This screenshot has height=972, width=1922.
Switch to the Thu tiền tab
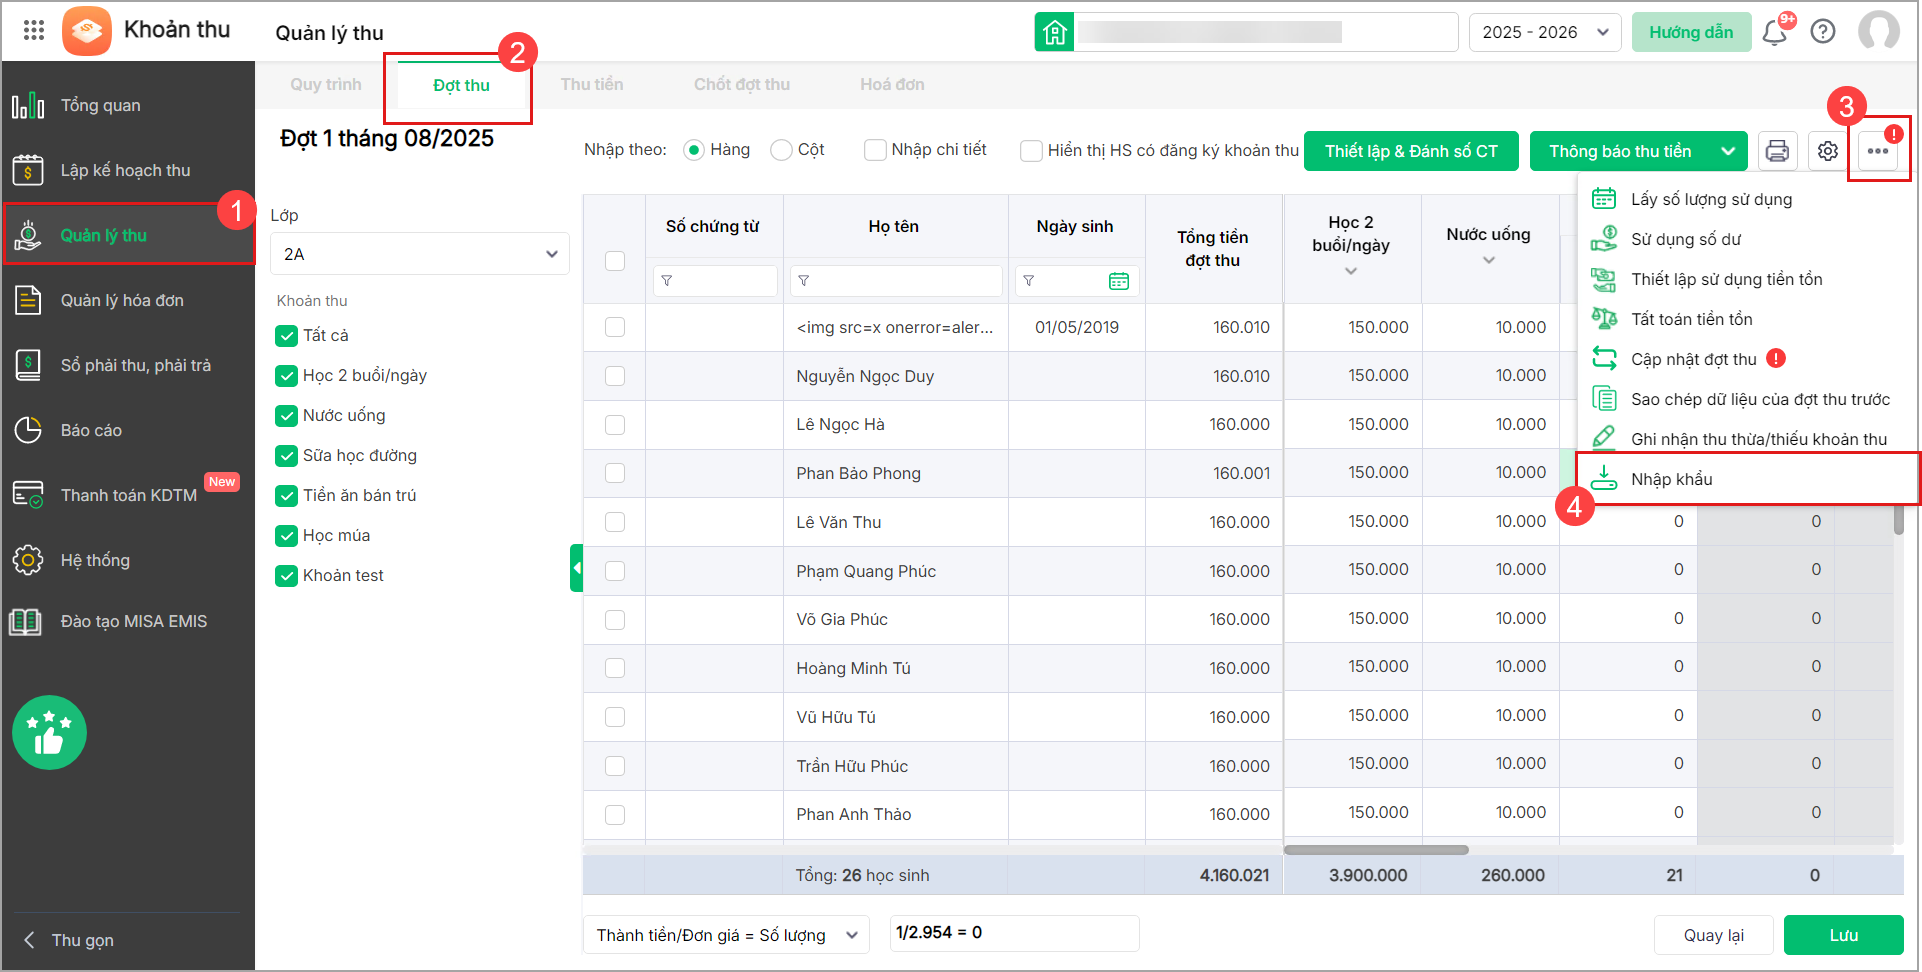click(591, 85)
